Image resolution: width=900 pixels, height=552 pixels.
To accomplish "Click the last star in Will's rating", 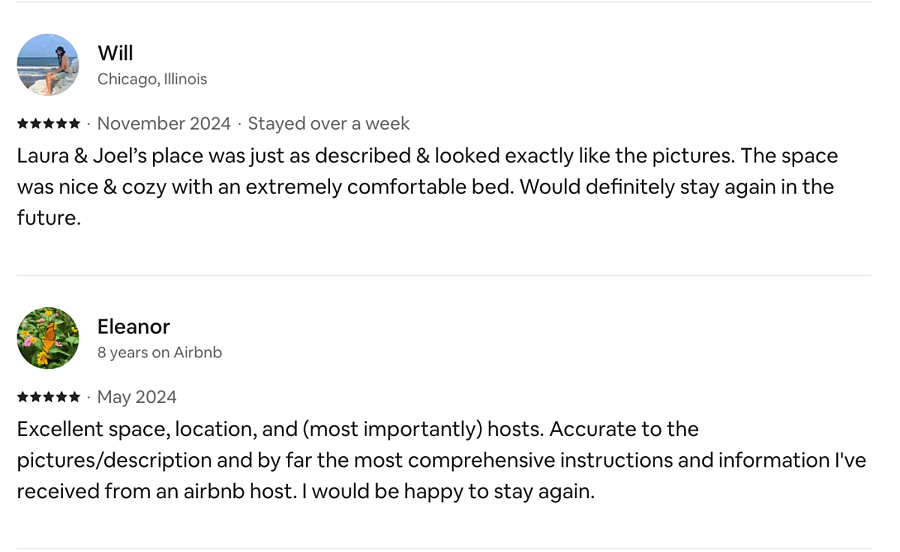I will pos(75,123).
